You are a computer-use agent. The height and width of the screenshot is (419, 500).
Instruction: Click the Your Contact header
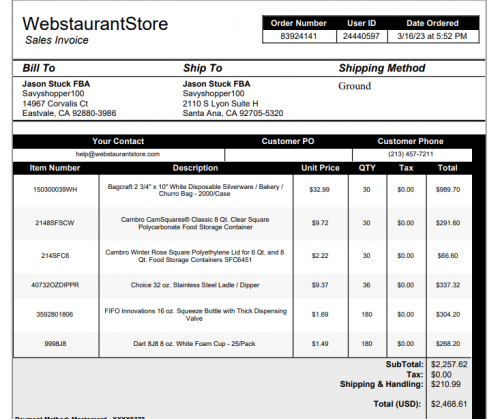coord(118,141)
